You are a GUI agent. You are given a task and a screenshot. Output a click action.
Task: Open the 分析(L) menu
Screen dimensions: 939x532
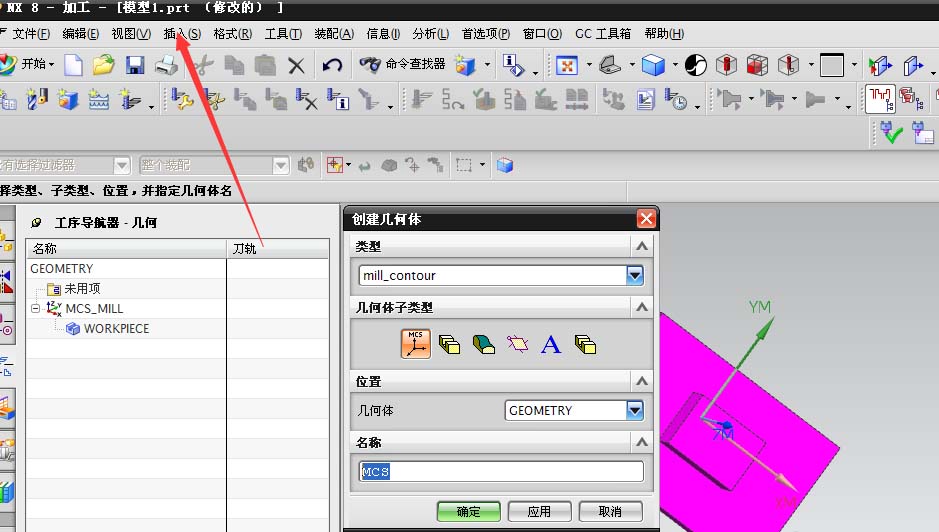(x=430, y=34)
